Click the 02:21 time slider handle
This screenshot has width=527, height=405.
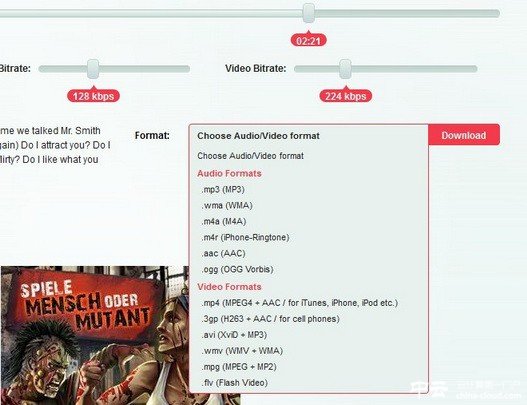point(309,13)
